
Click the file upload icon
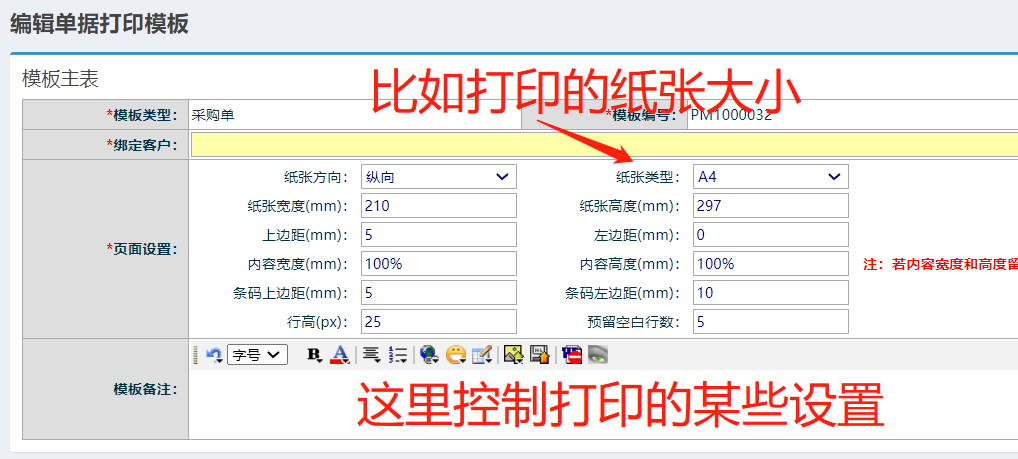(540, 354)
